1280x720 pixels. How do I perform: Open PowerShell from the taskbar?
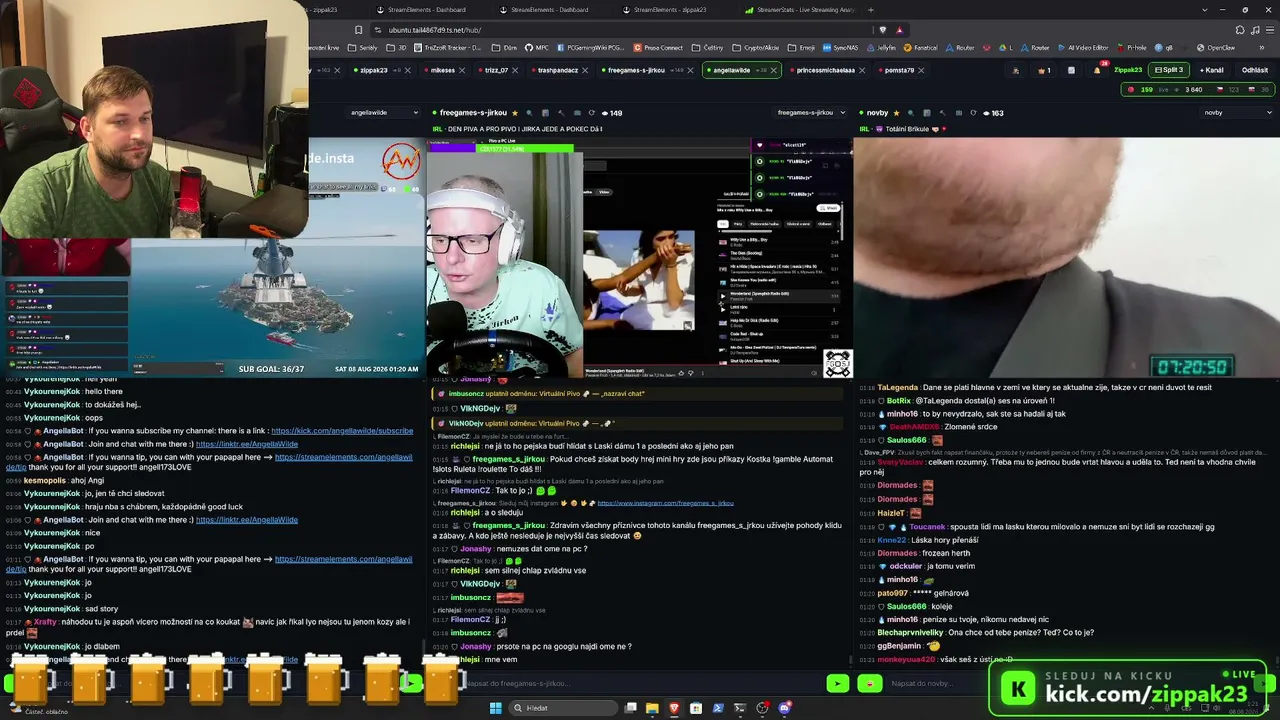[718, 708]
